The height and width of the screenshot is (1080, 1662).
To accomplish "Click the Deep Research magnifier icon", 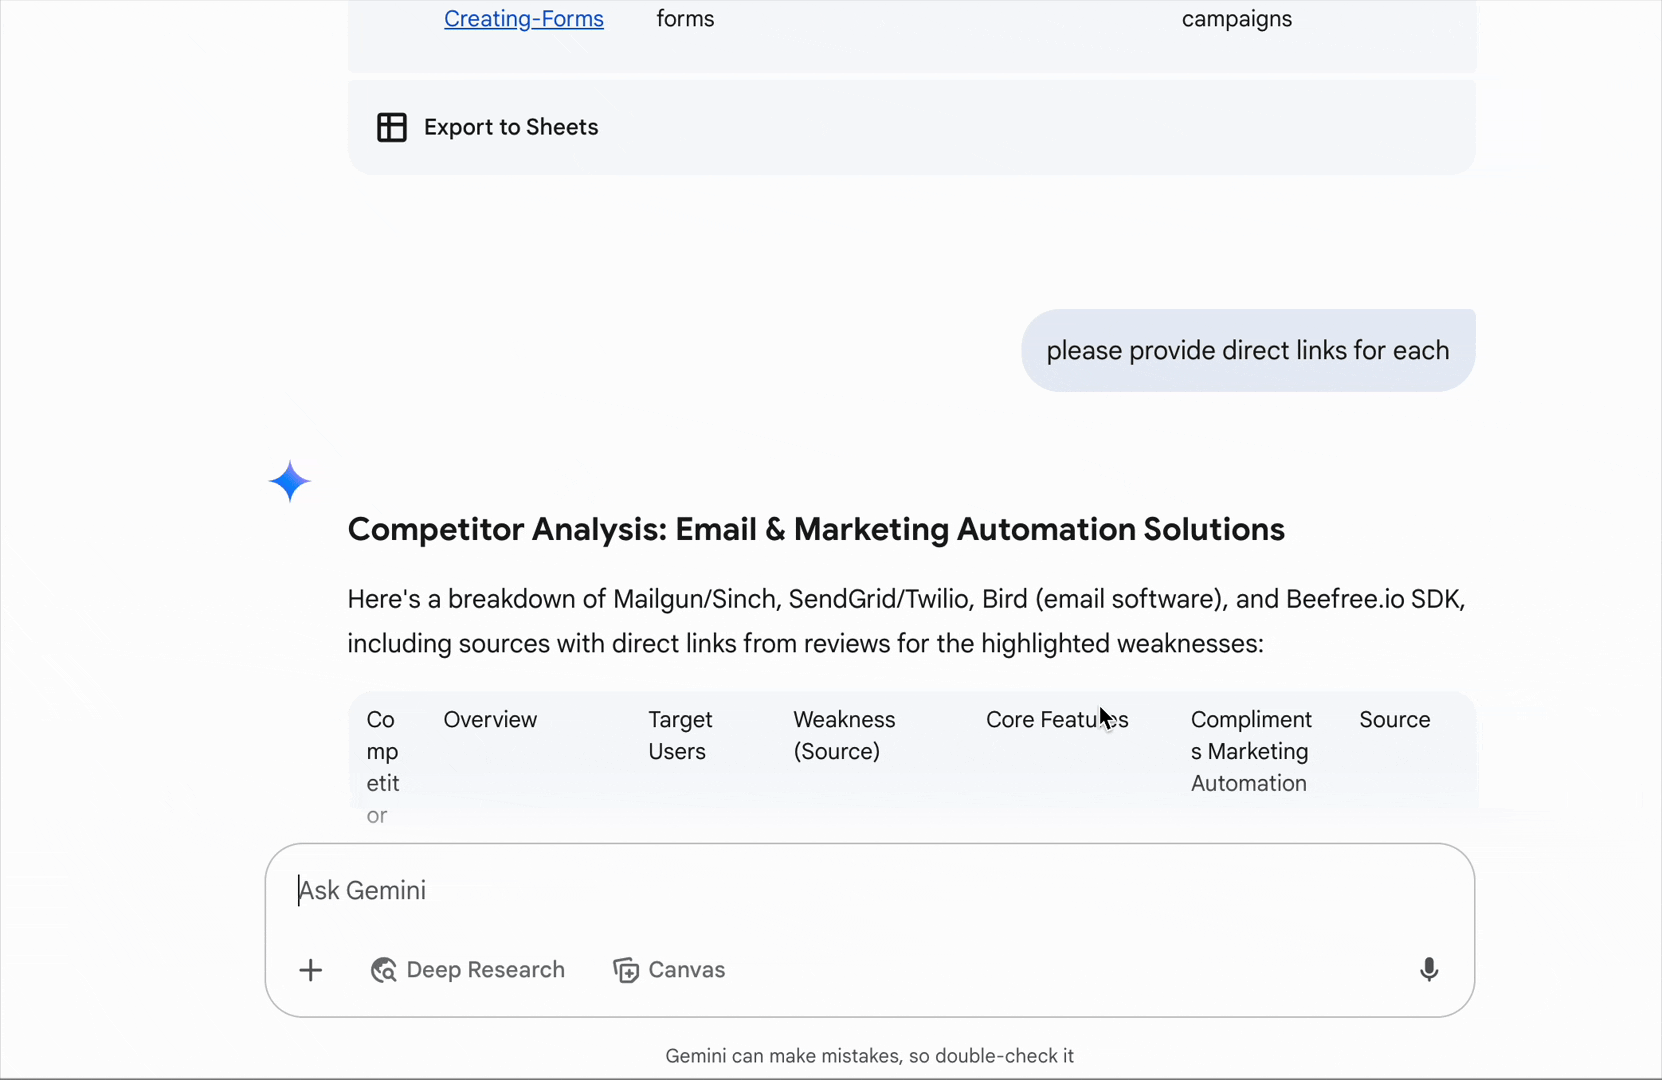I will (383, 970).
